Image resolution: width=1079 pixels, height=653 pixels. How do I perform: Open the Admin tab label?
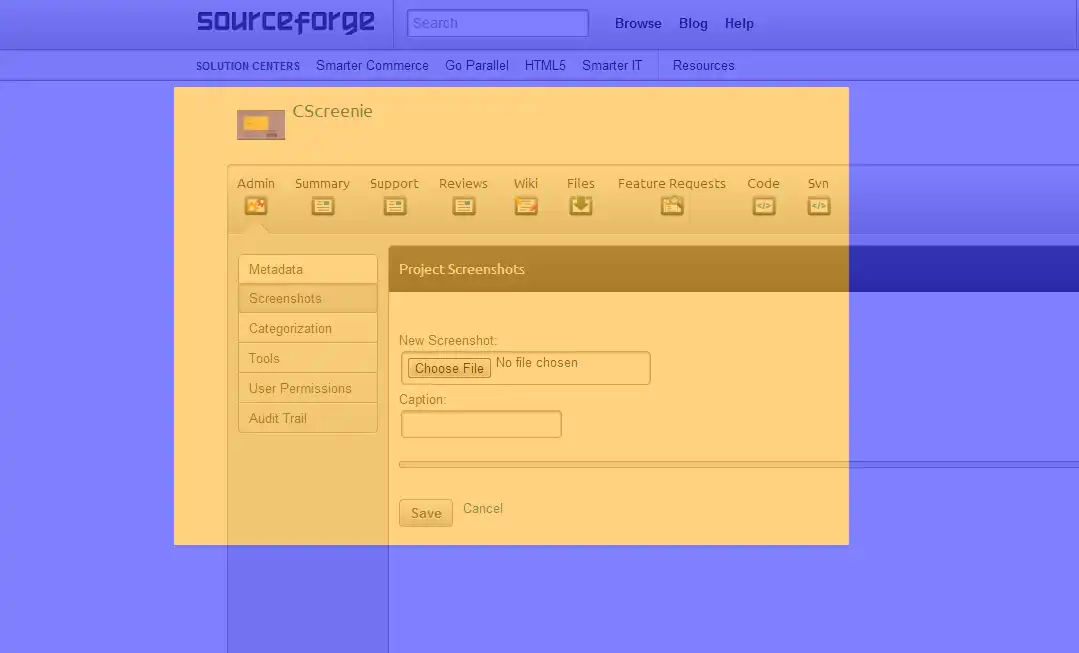pyautogui.click(x=256, y=184)
